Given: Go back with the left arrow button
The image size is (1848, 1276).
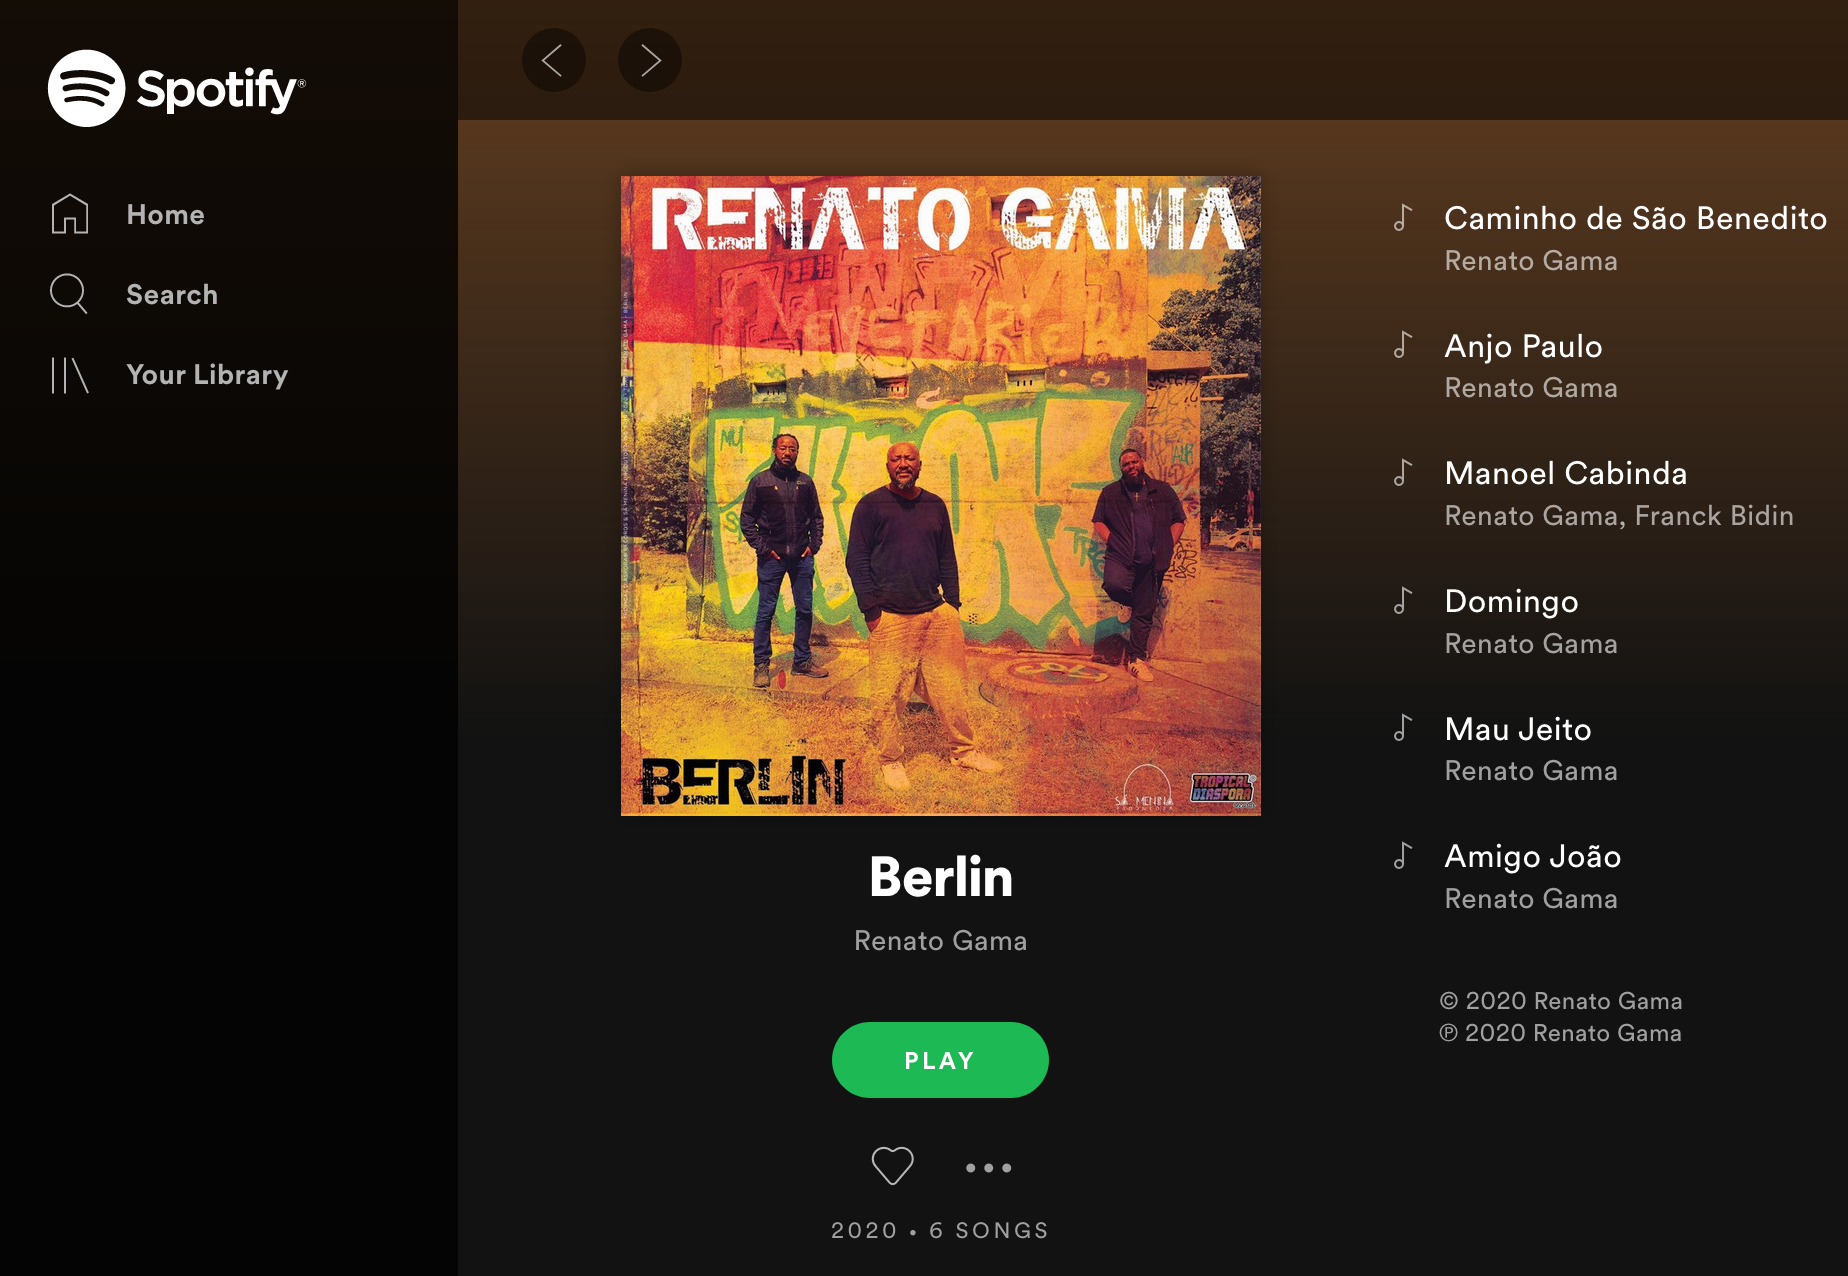Looking at the screenshot, I should [553, 60].
